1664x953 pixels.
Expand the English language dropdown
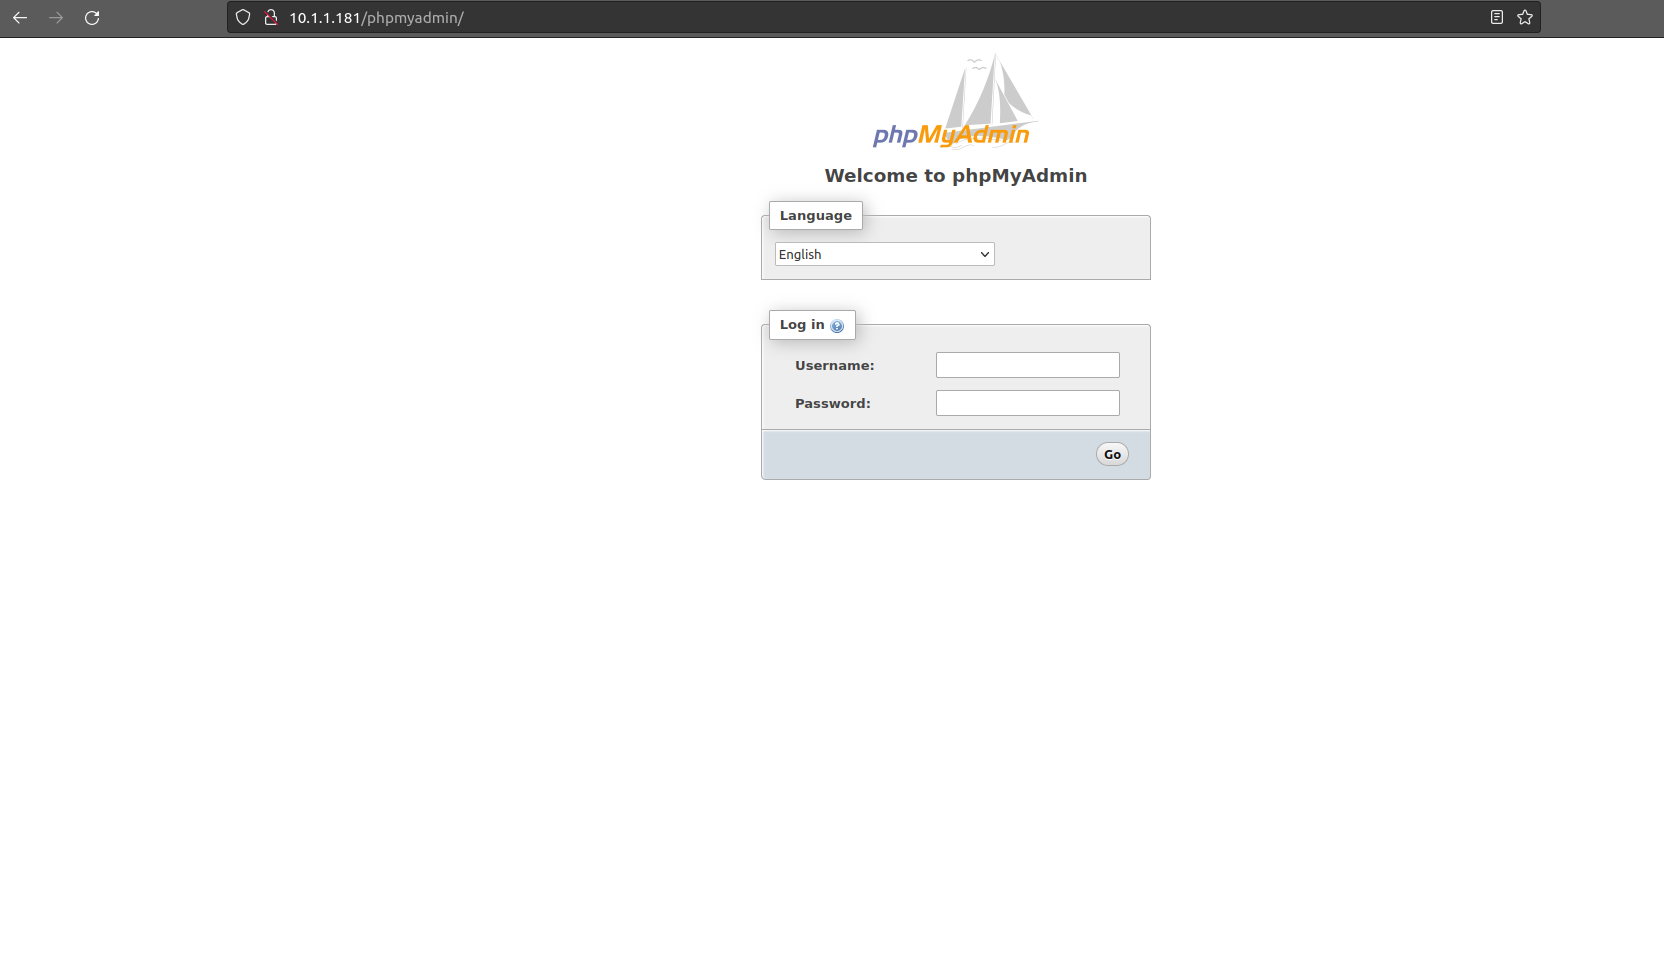[x=884, y=254]
